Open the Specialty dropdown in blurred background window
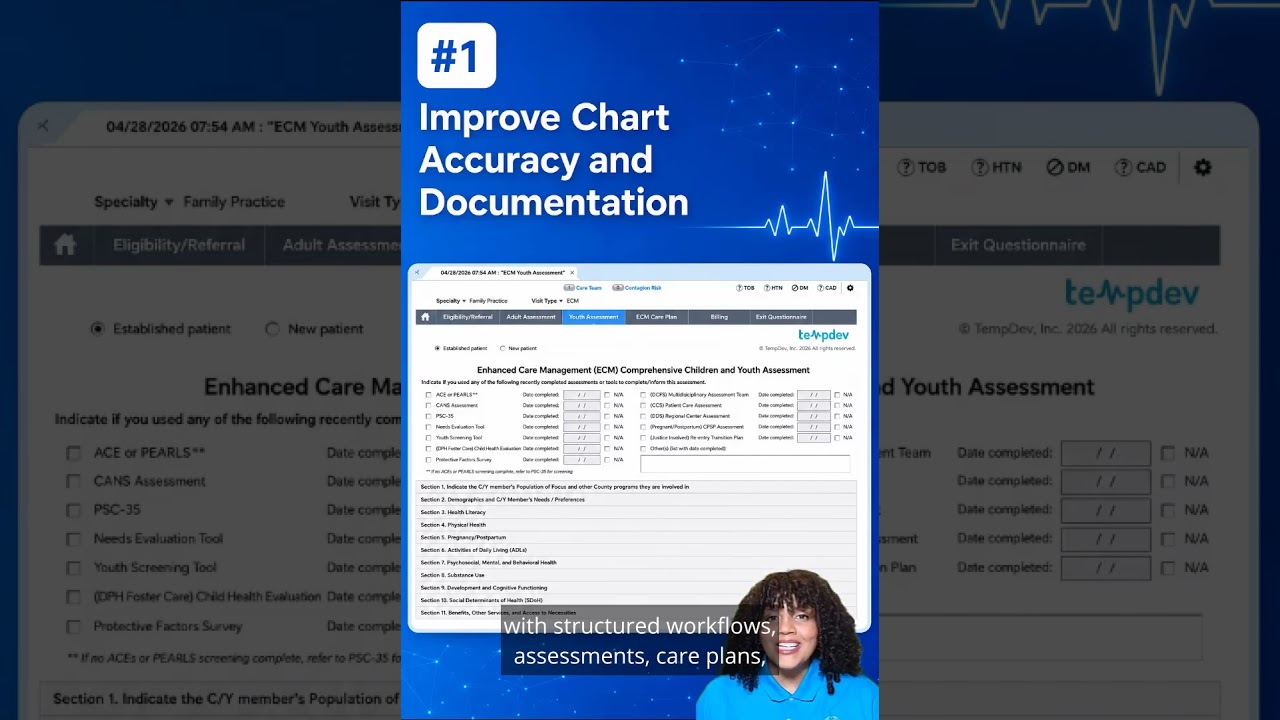This screenshot has height=720, width=1280. 134,202
